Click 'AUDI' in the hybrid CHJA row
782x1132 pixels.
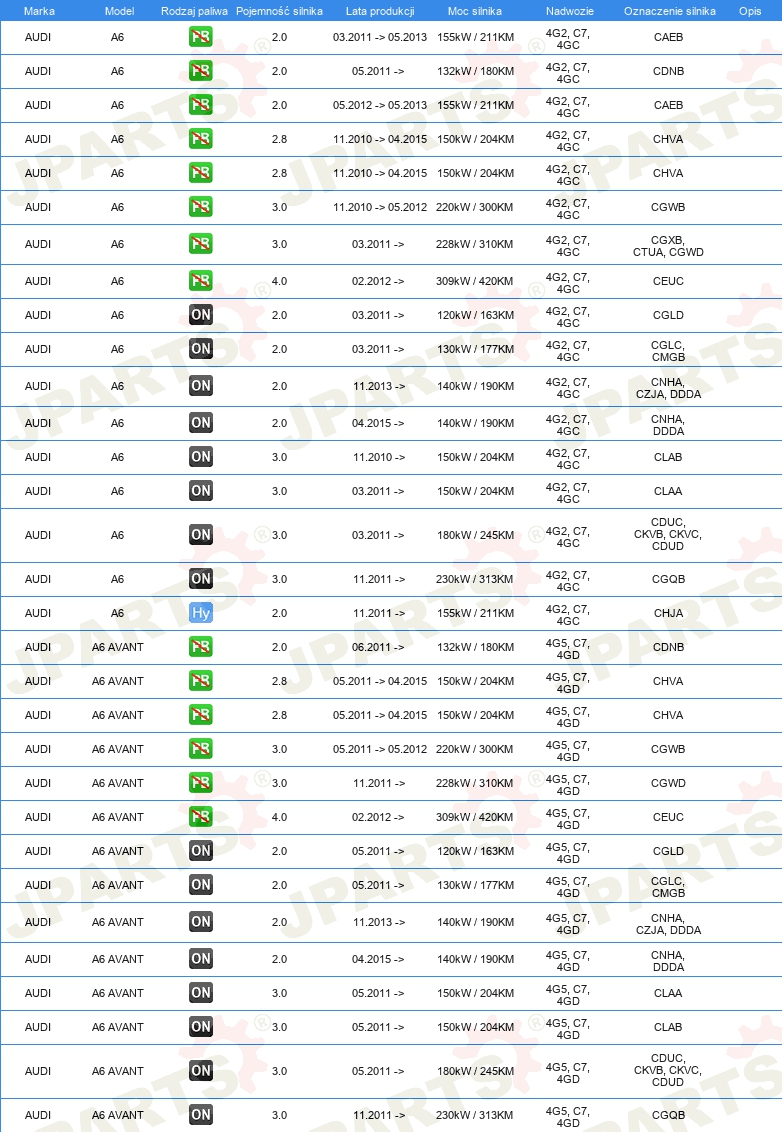38,613
